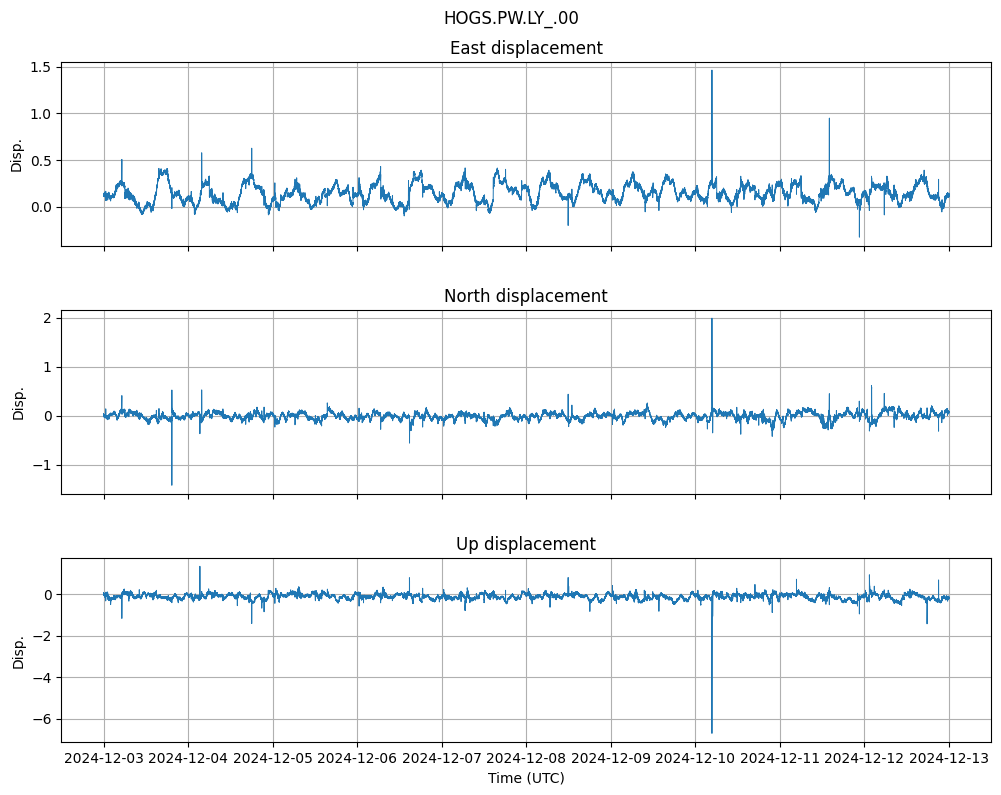Click the figure title HOGS.PW.LY_.00
This screenshot has width=1001, height=795.
(x=511, y=18)
